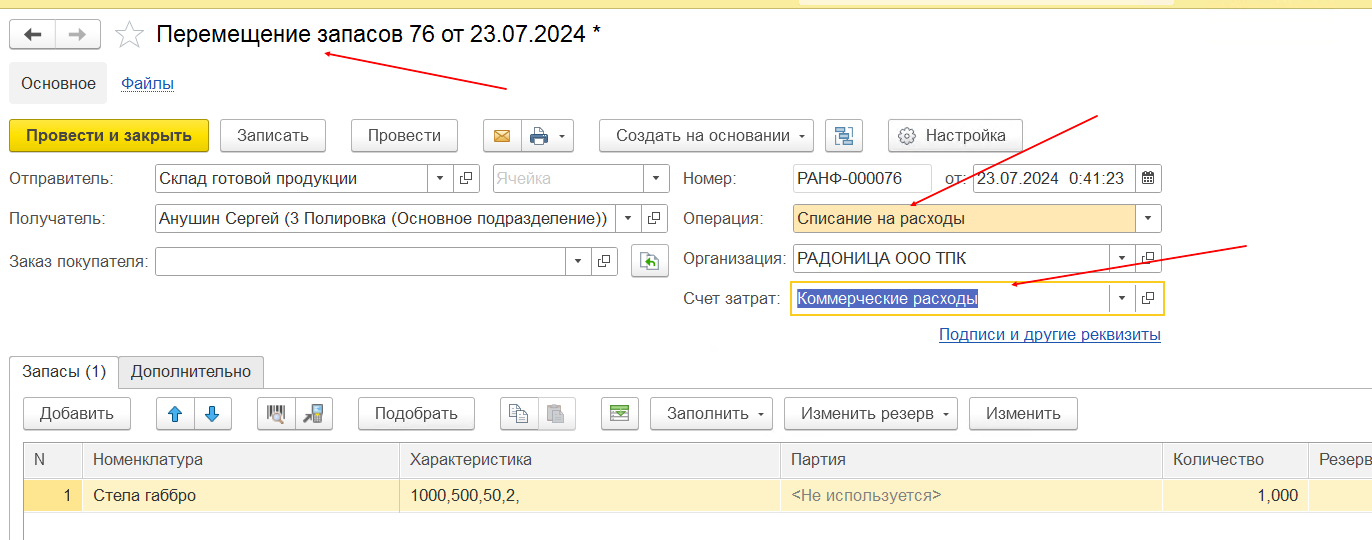Screen dimensions: 1372x540
Task: Select the Стела габбро nomenclature cell
Action: 241,495
